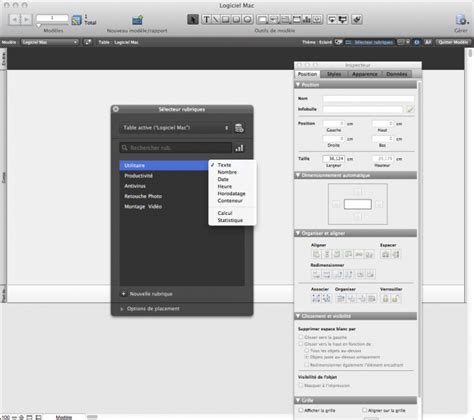Open the Gérer database menu icon

click(461, 20)
